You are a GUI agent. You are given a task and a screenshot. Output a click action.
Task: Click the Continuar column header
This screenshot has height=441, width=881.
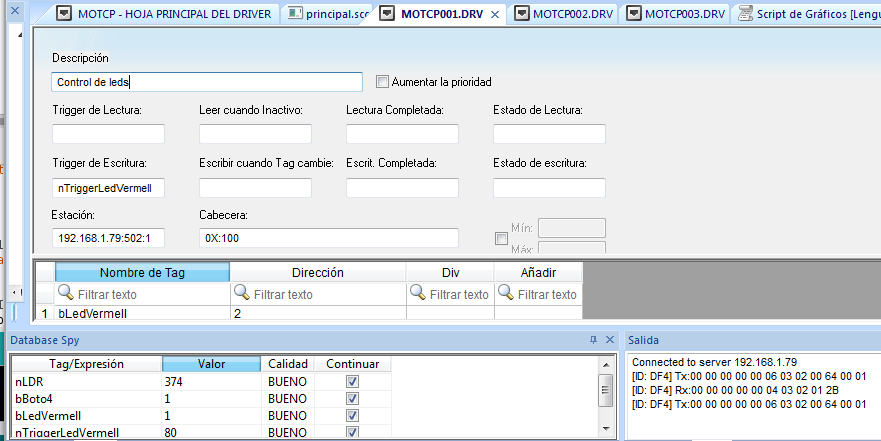tap(352, 364)
